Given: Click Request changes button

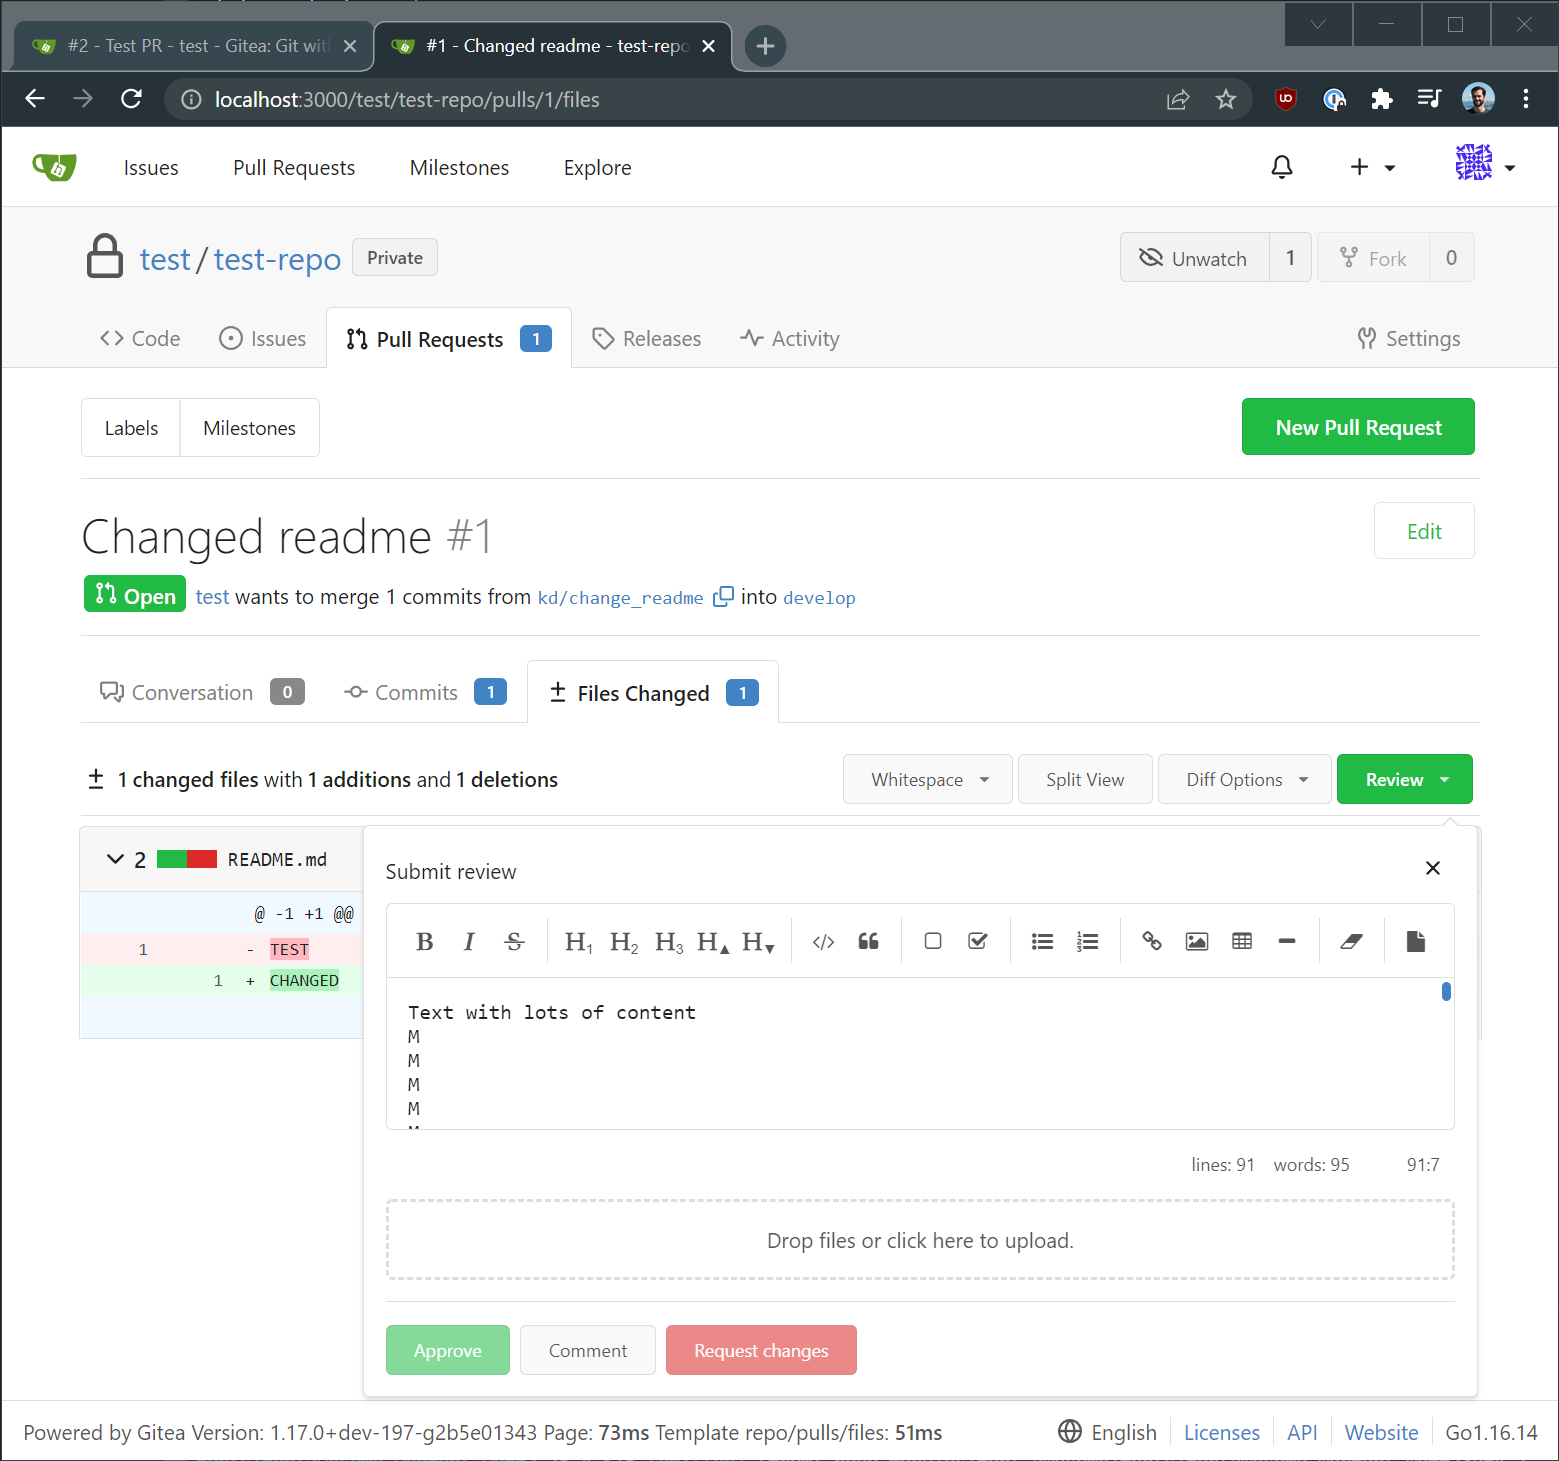Looking at the screenshot, I should coord(761,1350).
